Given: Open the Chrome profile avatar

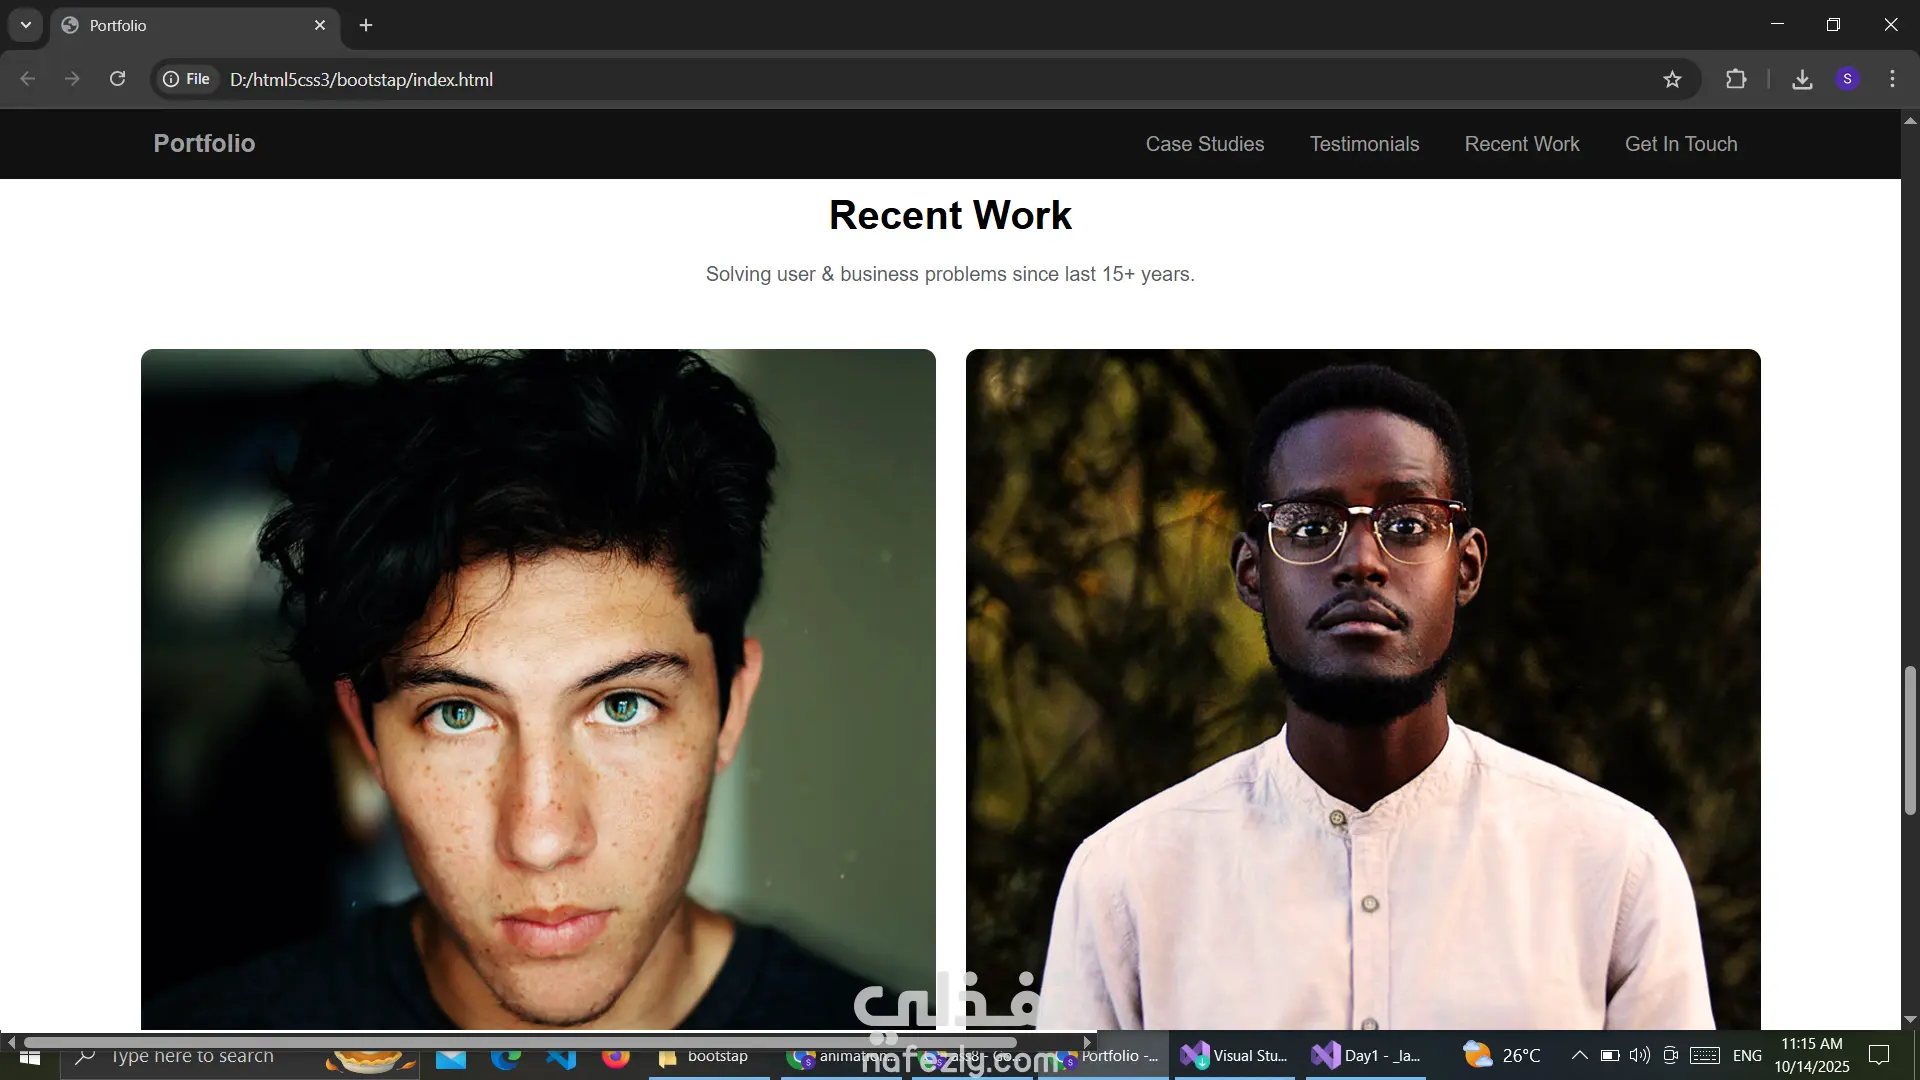Looking at the screenshot, I should (x=1847, y=79).
